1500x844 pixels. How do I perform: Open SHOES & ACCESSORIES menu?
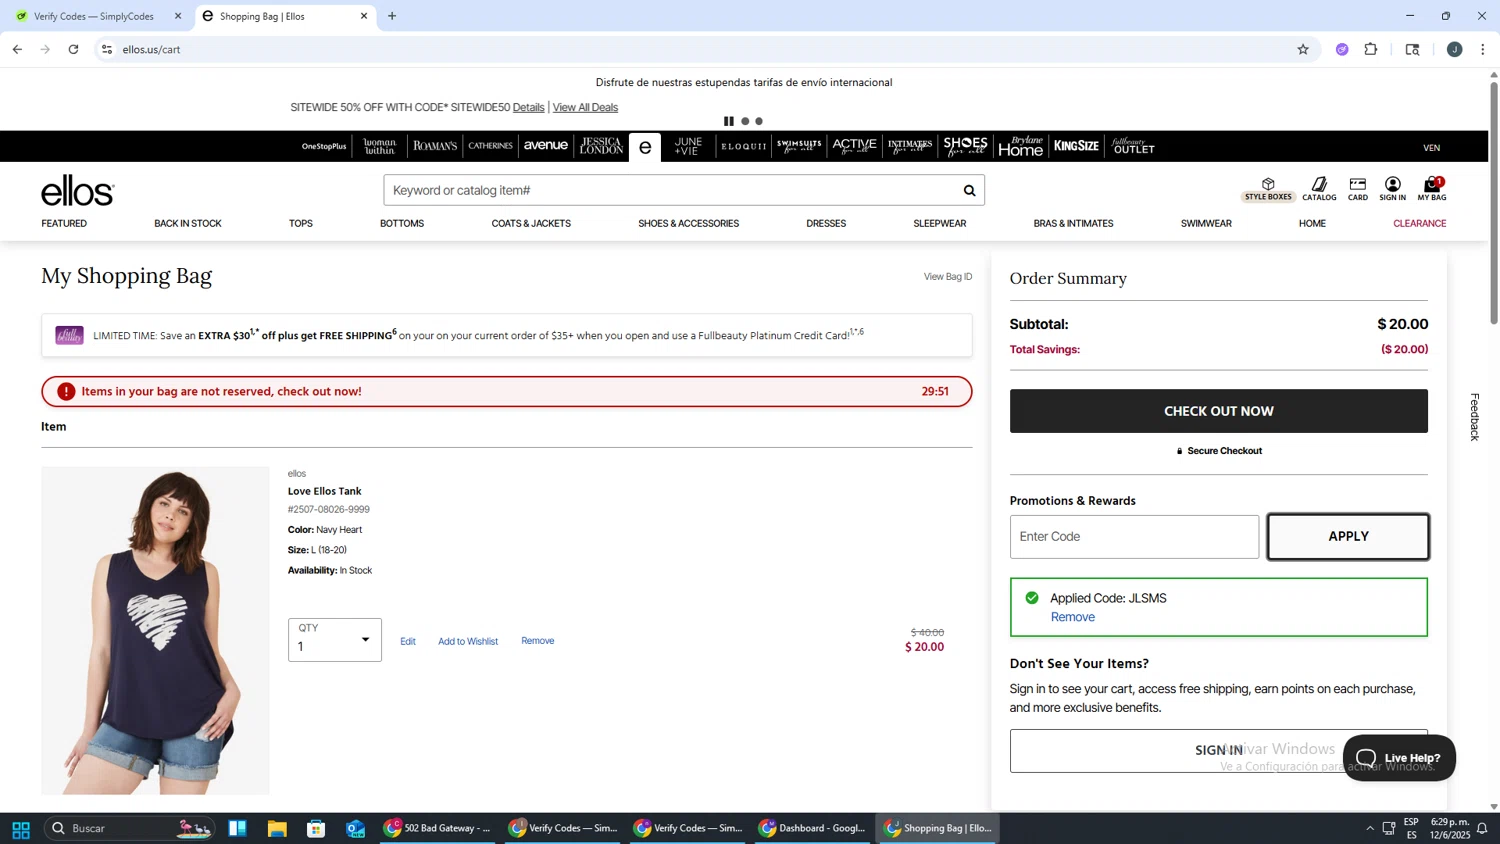click(689, 224)
